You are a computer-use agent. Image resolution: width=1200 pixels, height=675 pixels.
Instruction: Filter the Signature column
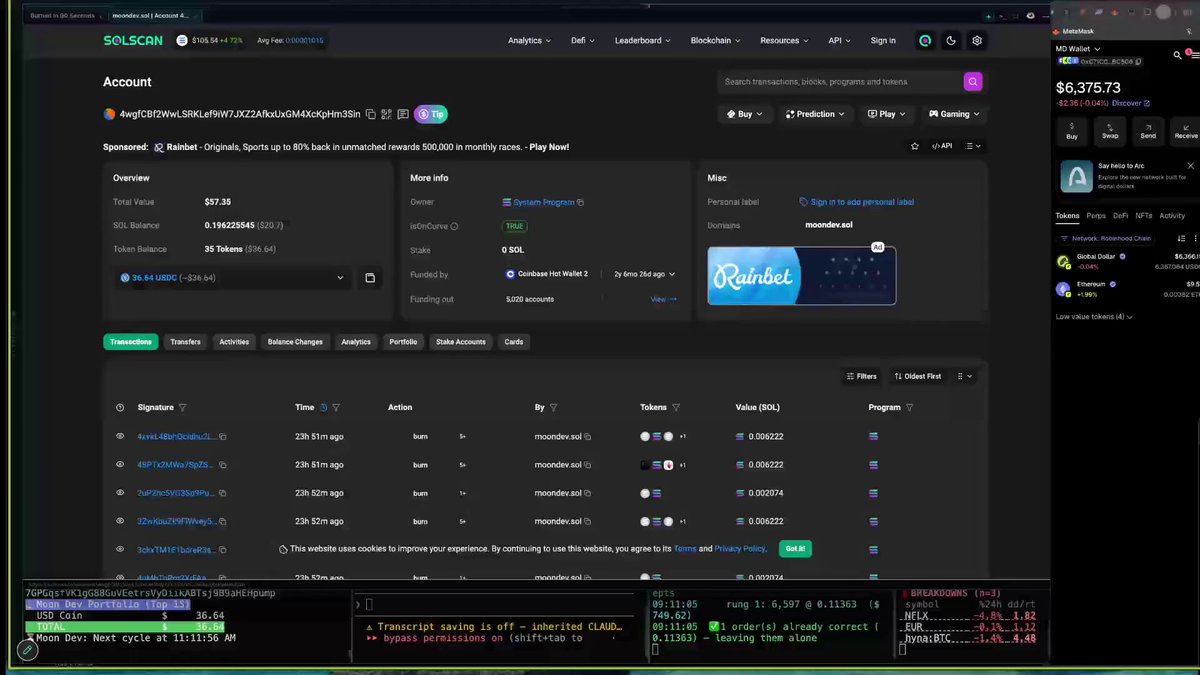tap(182, 408)
